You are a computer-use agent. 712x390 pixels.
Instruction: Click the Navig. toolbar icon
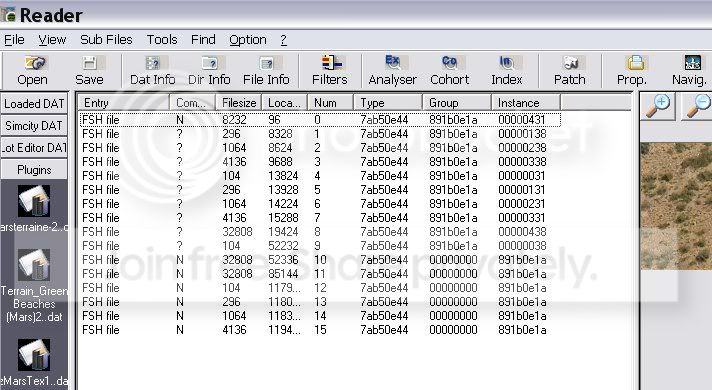tap(690, 71)
